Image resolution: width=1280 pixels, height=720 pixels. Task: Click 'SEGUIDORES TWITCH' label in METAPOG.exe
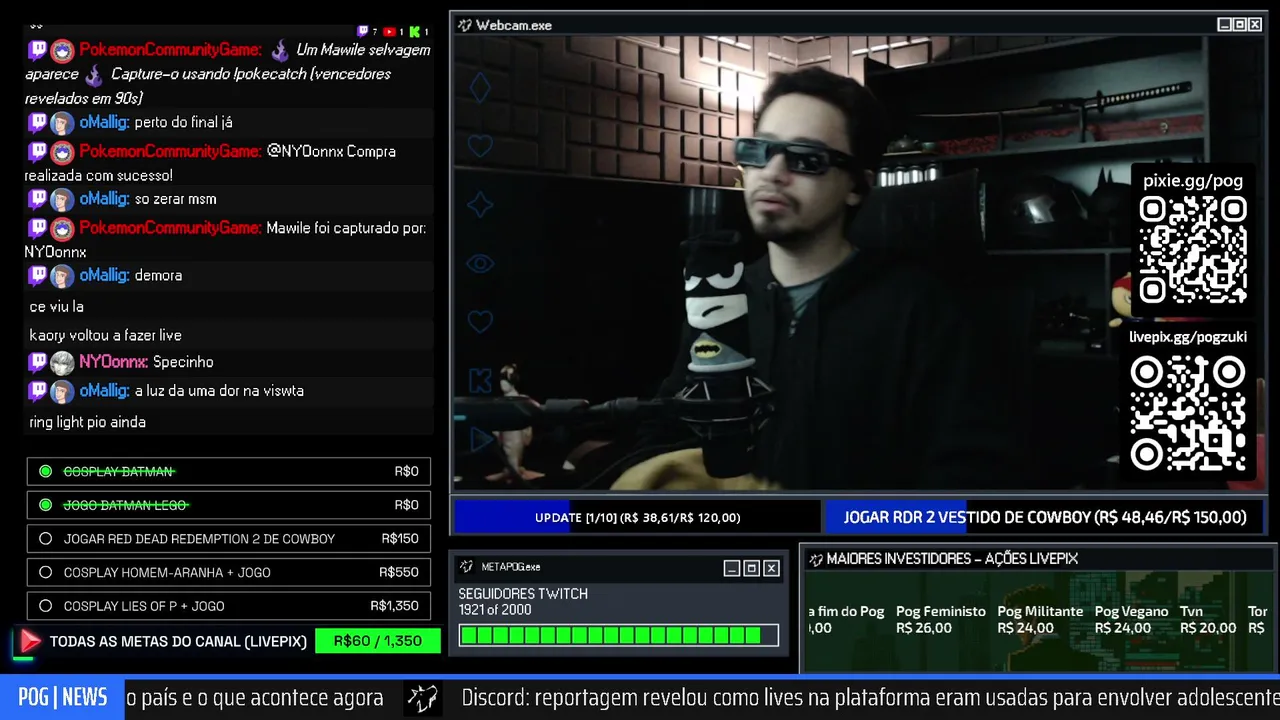tap(523, 594)
